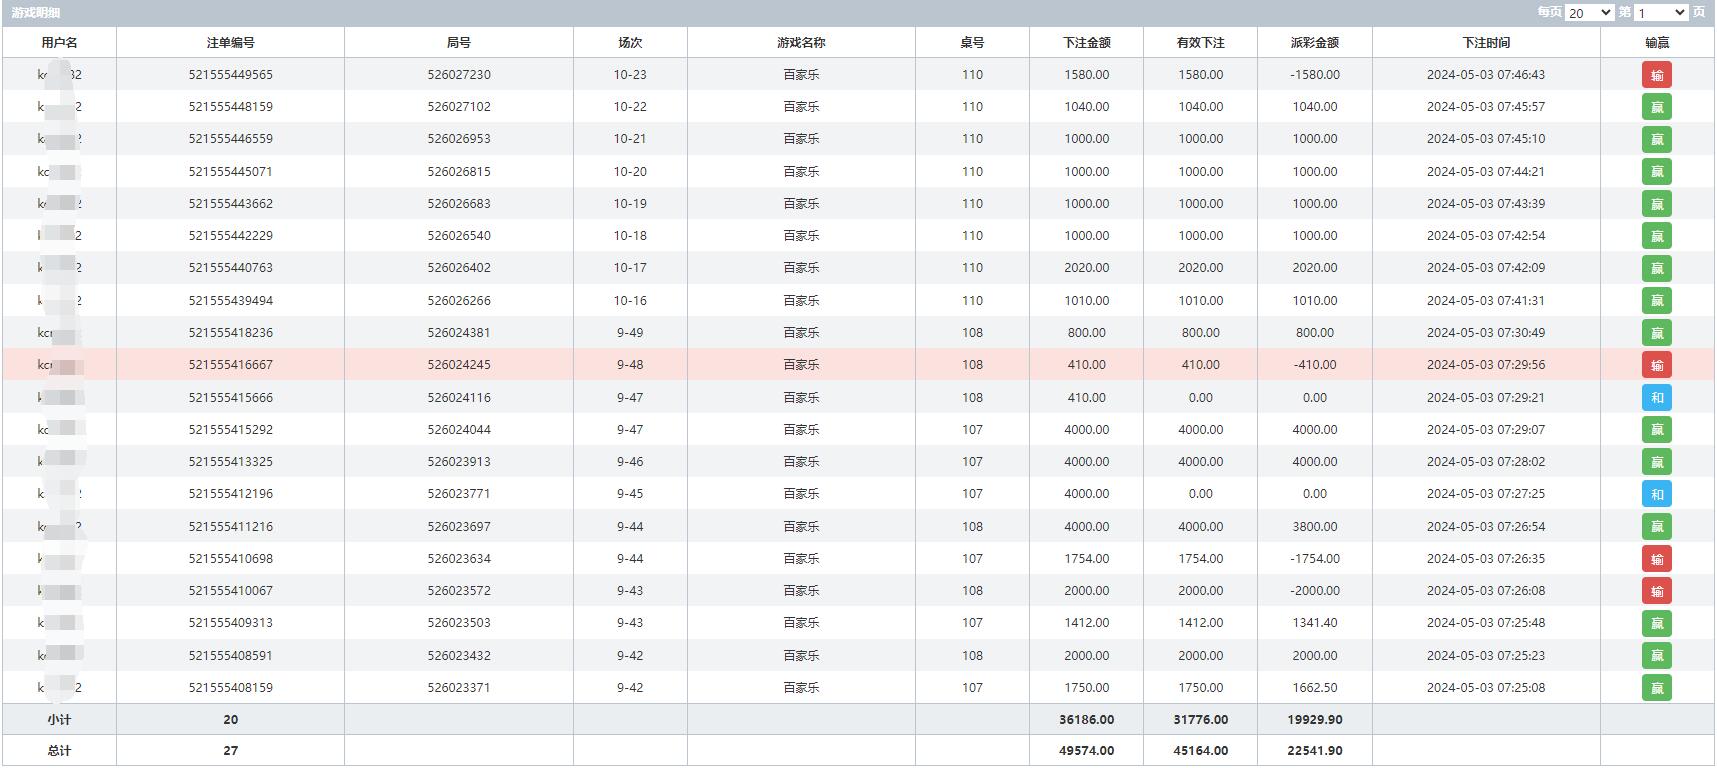Click bet time 2024-05-03 07:25:48
The height and width of the screenshot is (768, 1717).
coord(1486,623)
